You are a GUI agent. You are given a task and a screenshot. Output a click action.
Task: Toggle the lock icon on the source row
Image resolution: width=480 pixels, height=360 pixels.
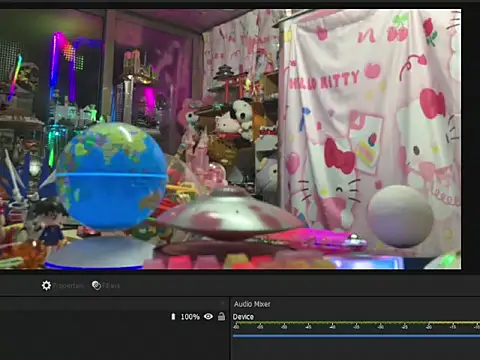pyautogui.click(x=221, y=316)
